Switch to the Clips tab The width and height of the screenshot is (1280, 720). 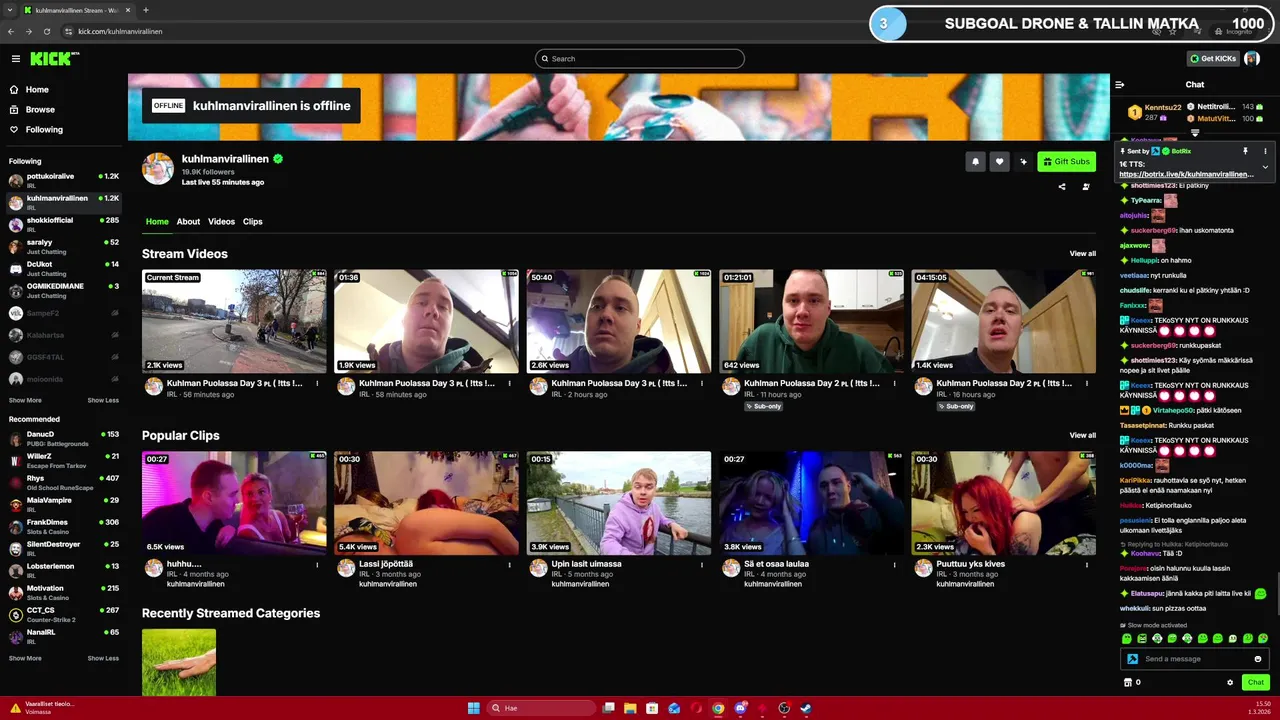(253, 221)
